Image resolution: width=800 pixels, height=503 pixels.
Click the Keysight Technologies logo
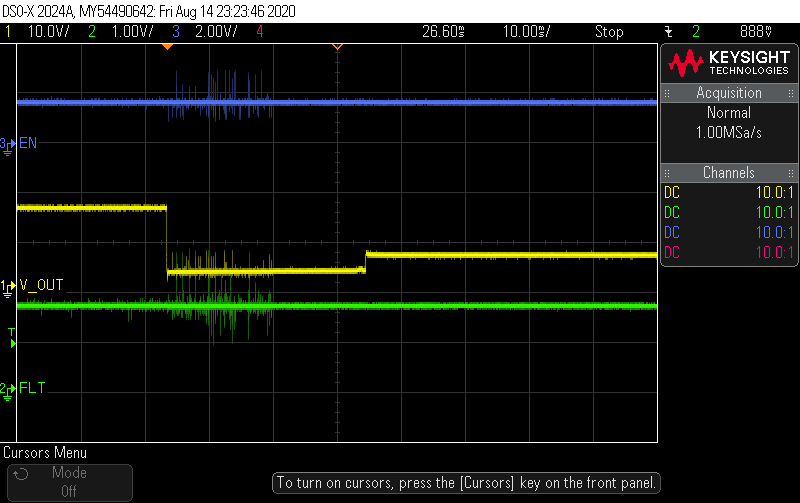(729, 63)
